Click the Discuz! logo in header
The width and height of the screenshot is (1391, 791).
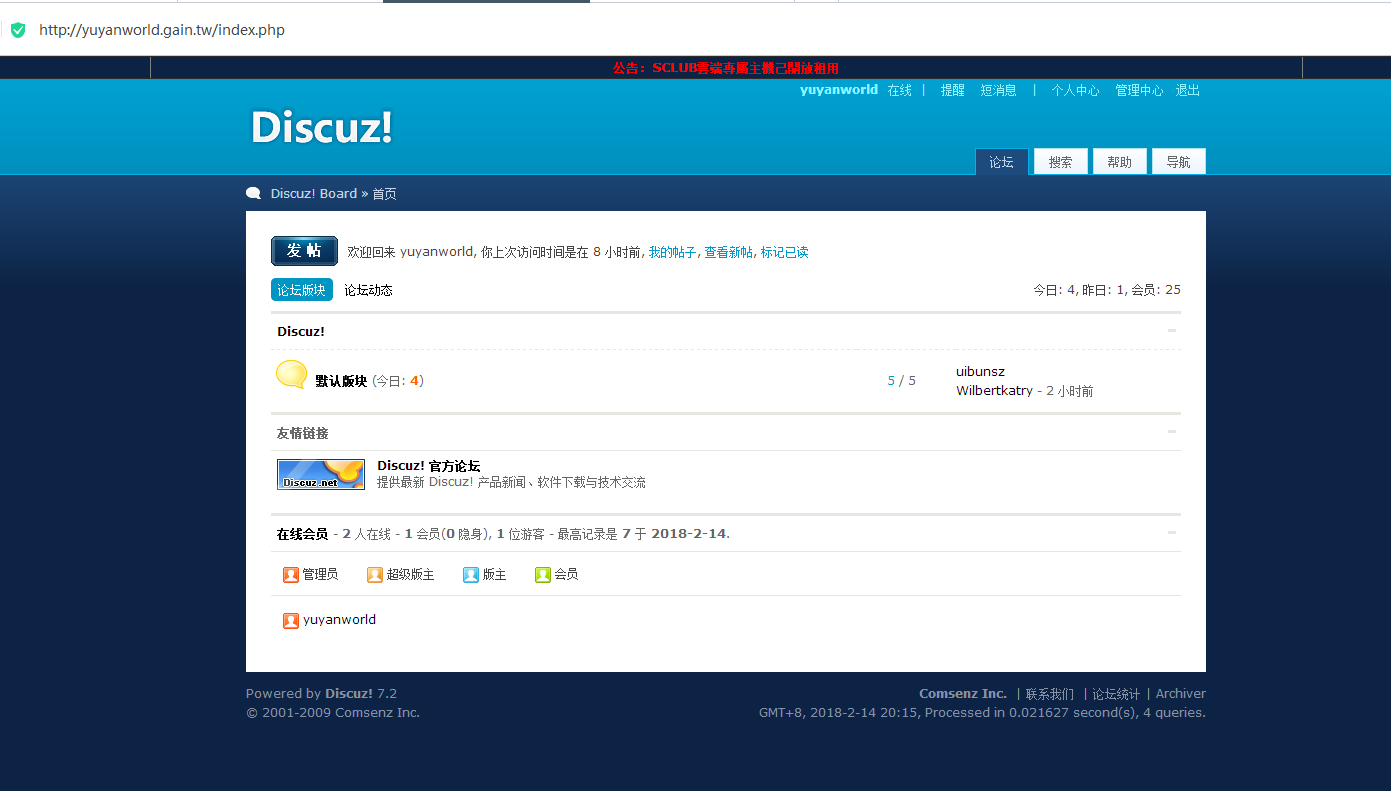pyautogui.click(x=322, y=127)
